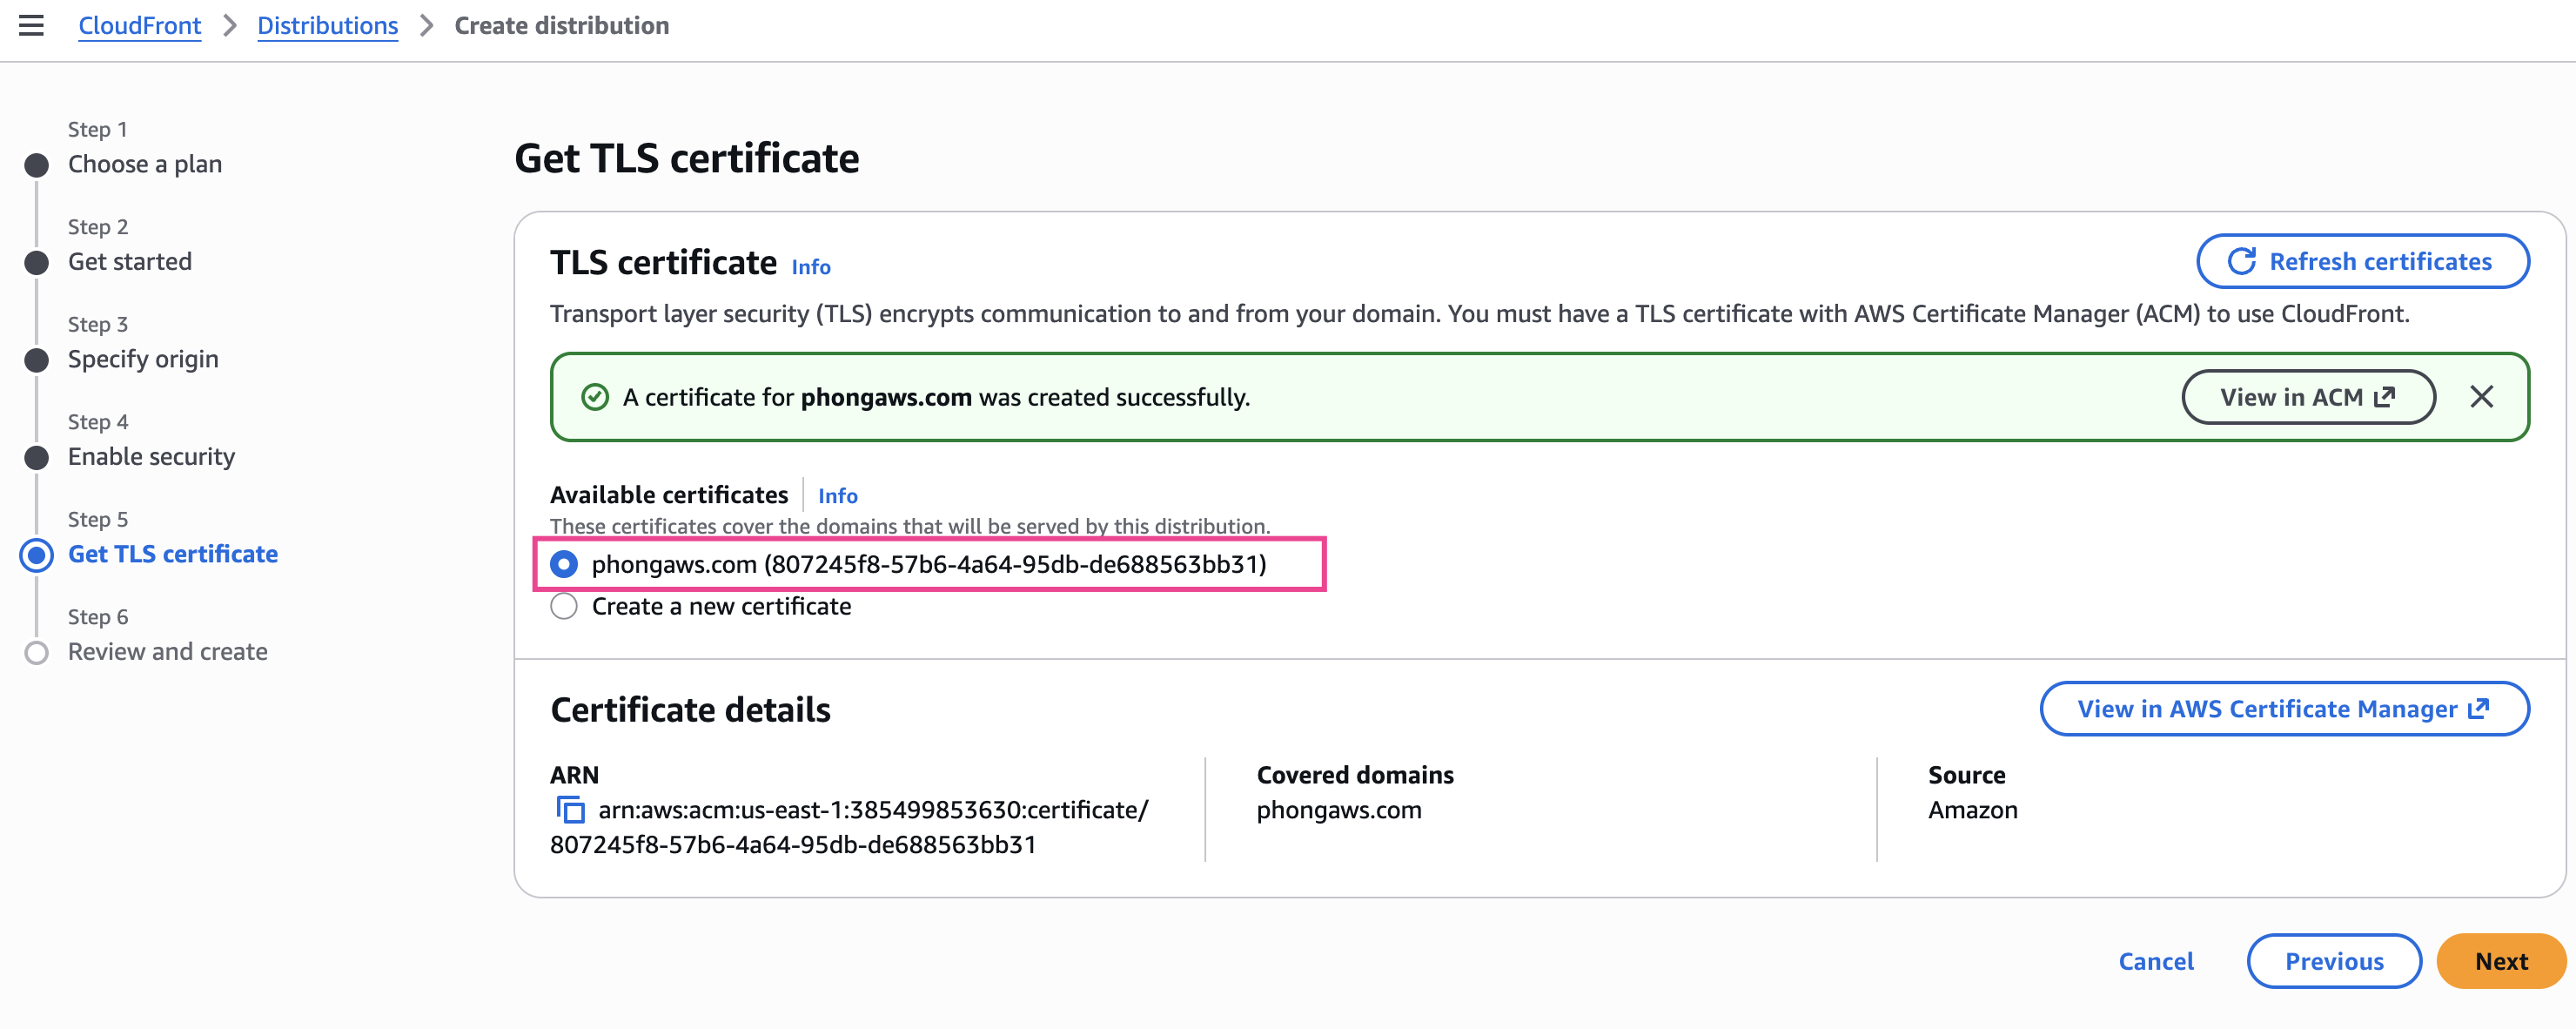Open the Distributions breadcrumb link

tap(327, 25)
